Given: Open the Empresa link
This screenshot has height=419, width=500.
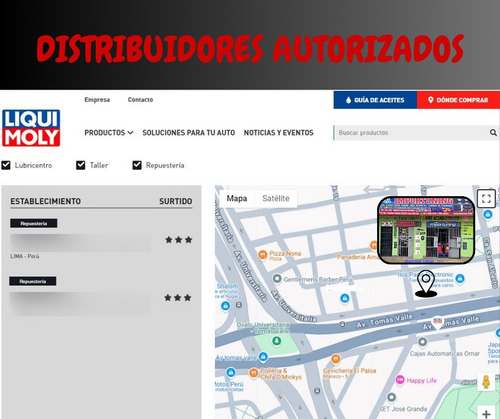Looking at the screenshot, I should click(97, 100).
